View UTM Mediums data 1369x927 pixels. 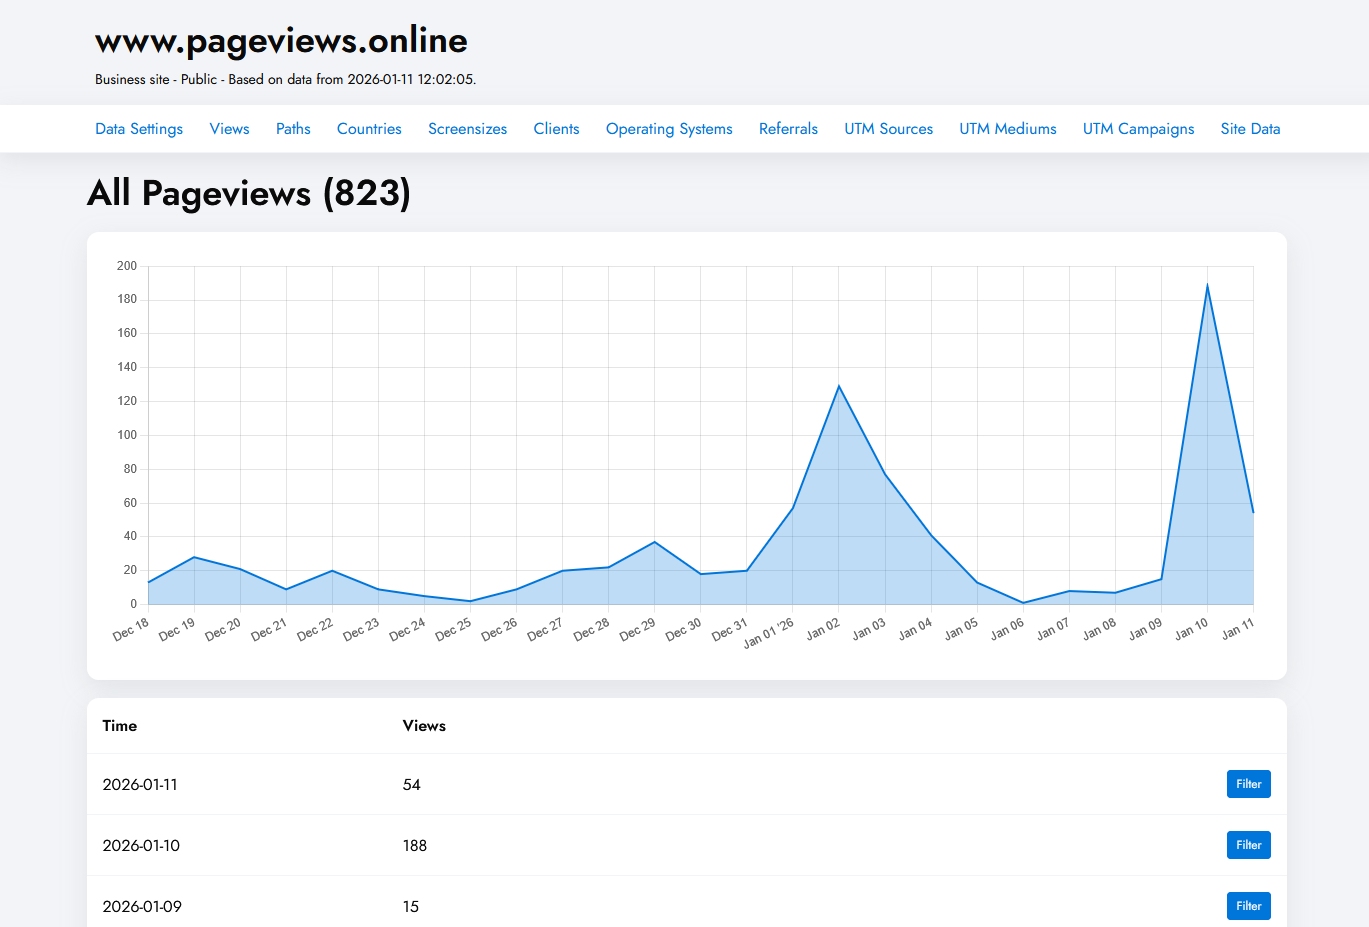coord(1007,128)
